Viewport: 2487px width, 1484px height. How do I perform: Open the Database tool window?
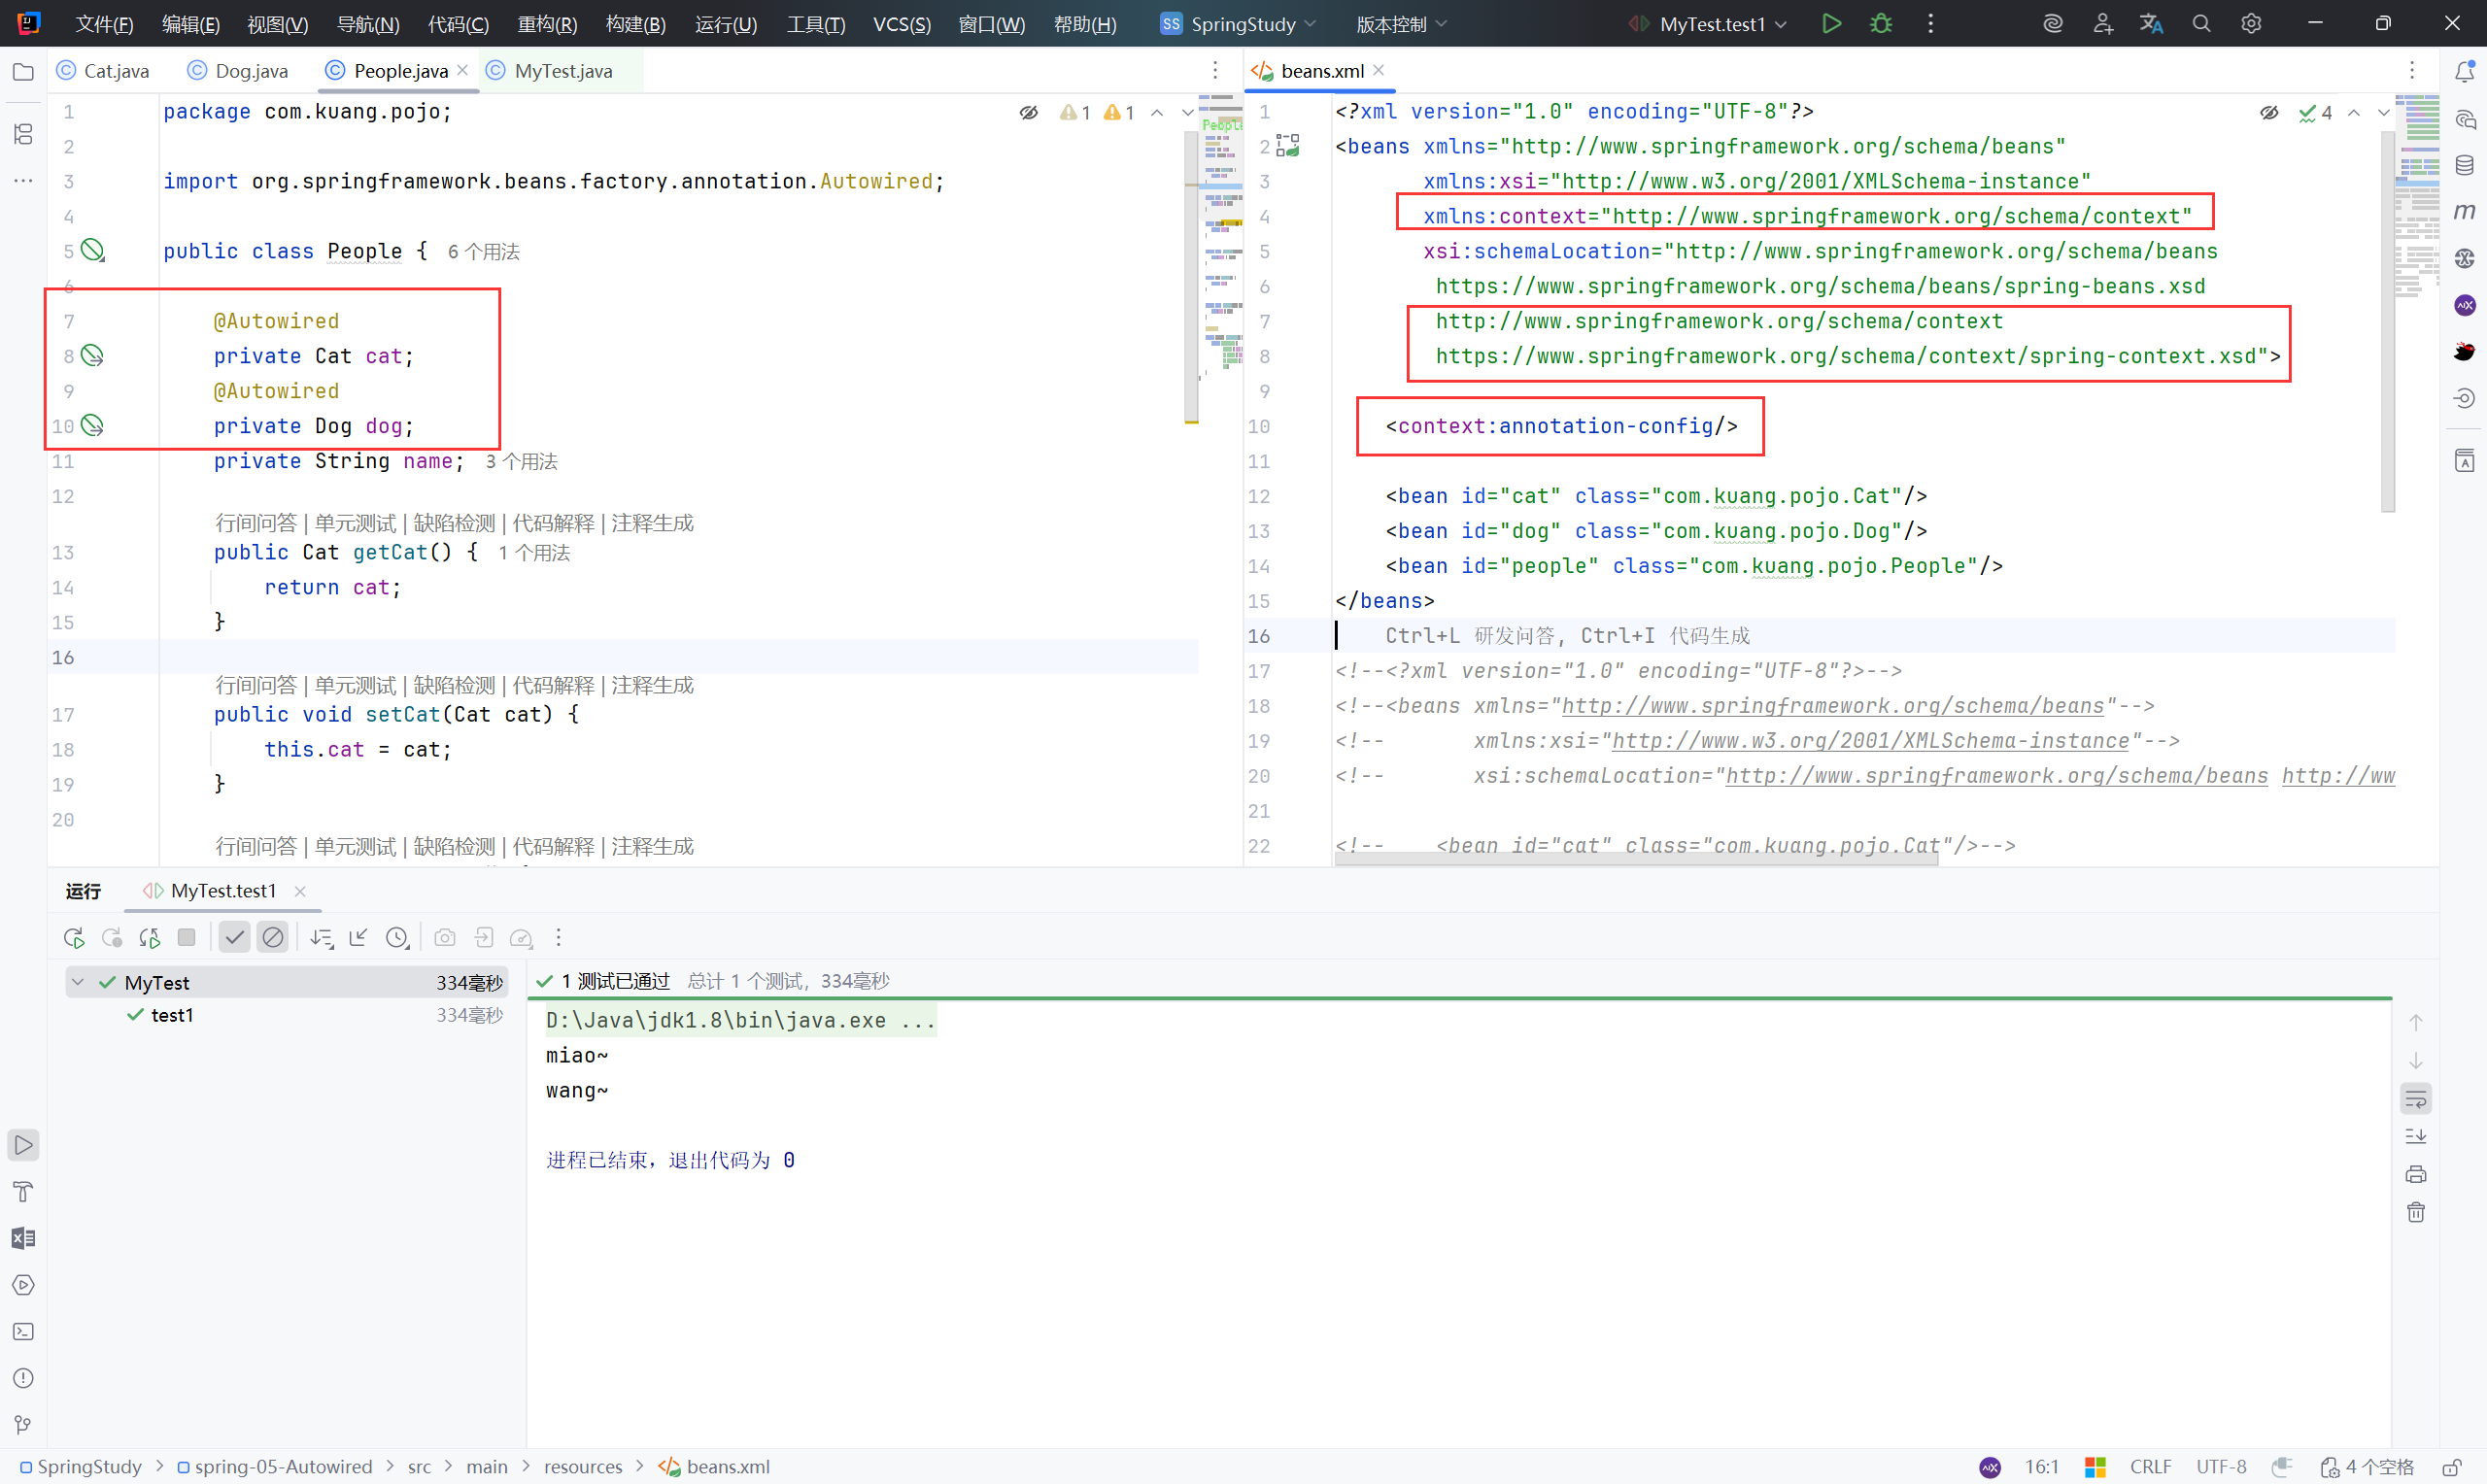(x=2464, y=165)
